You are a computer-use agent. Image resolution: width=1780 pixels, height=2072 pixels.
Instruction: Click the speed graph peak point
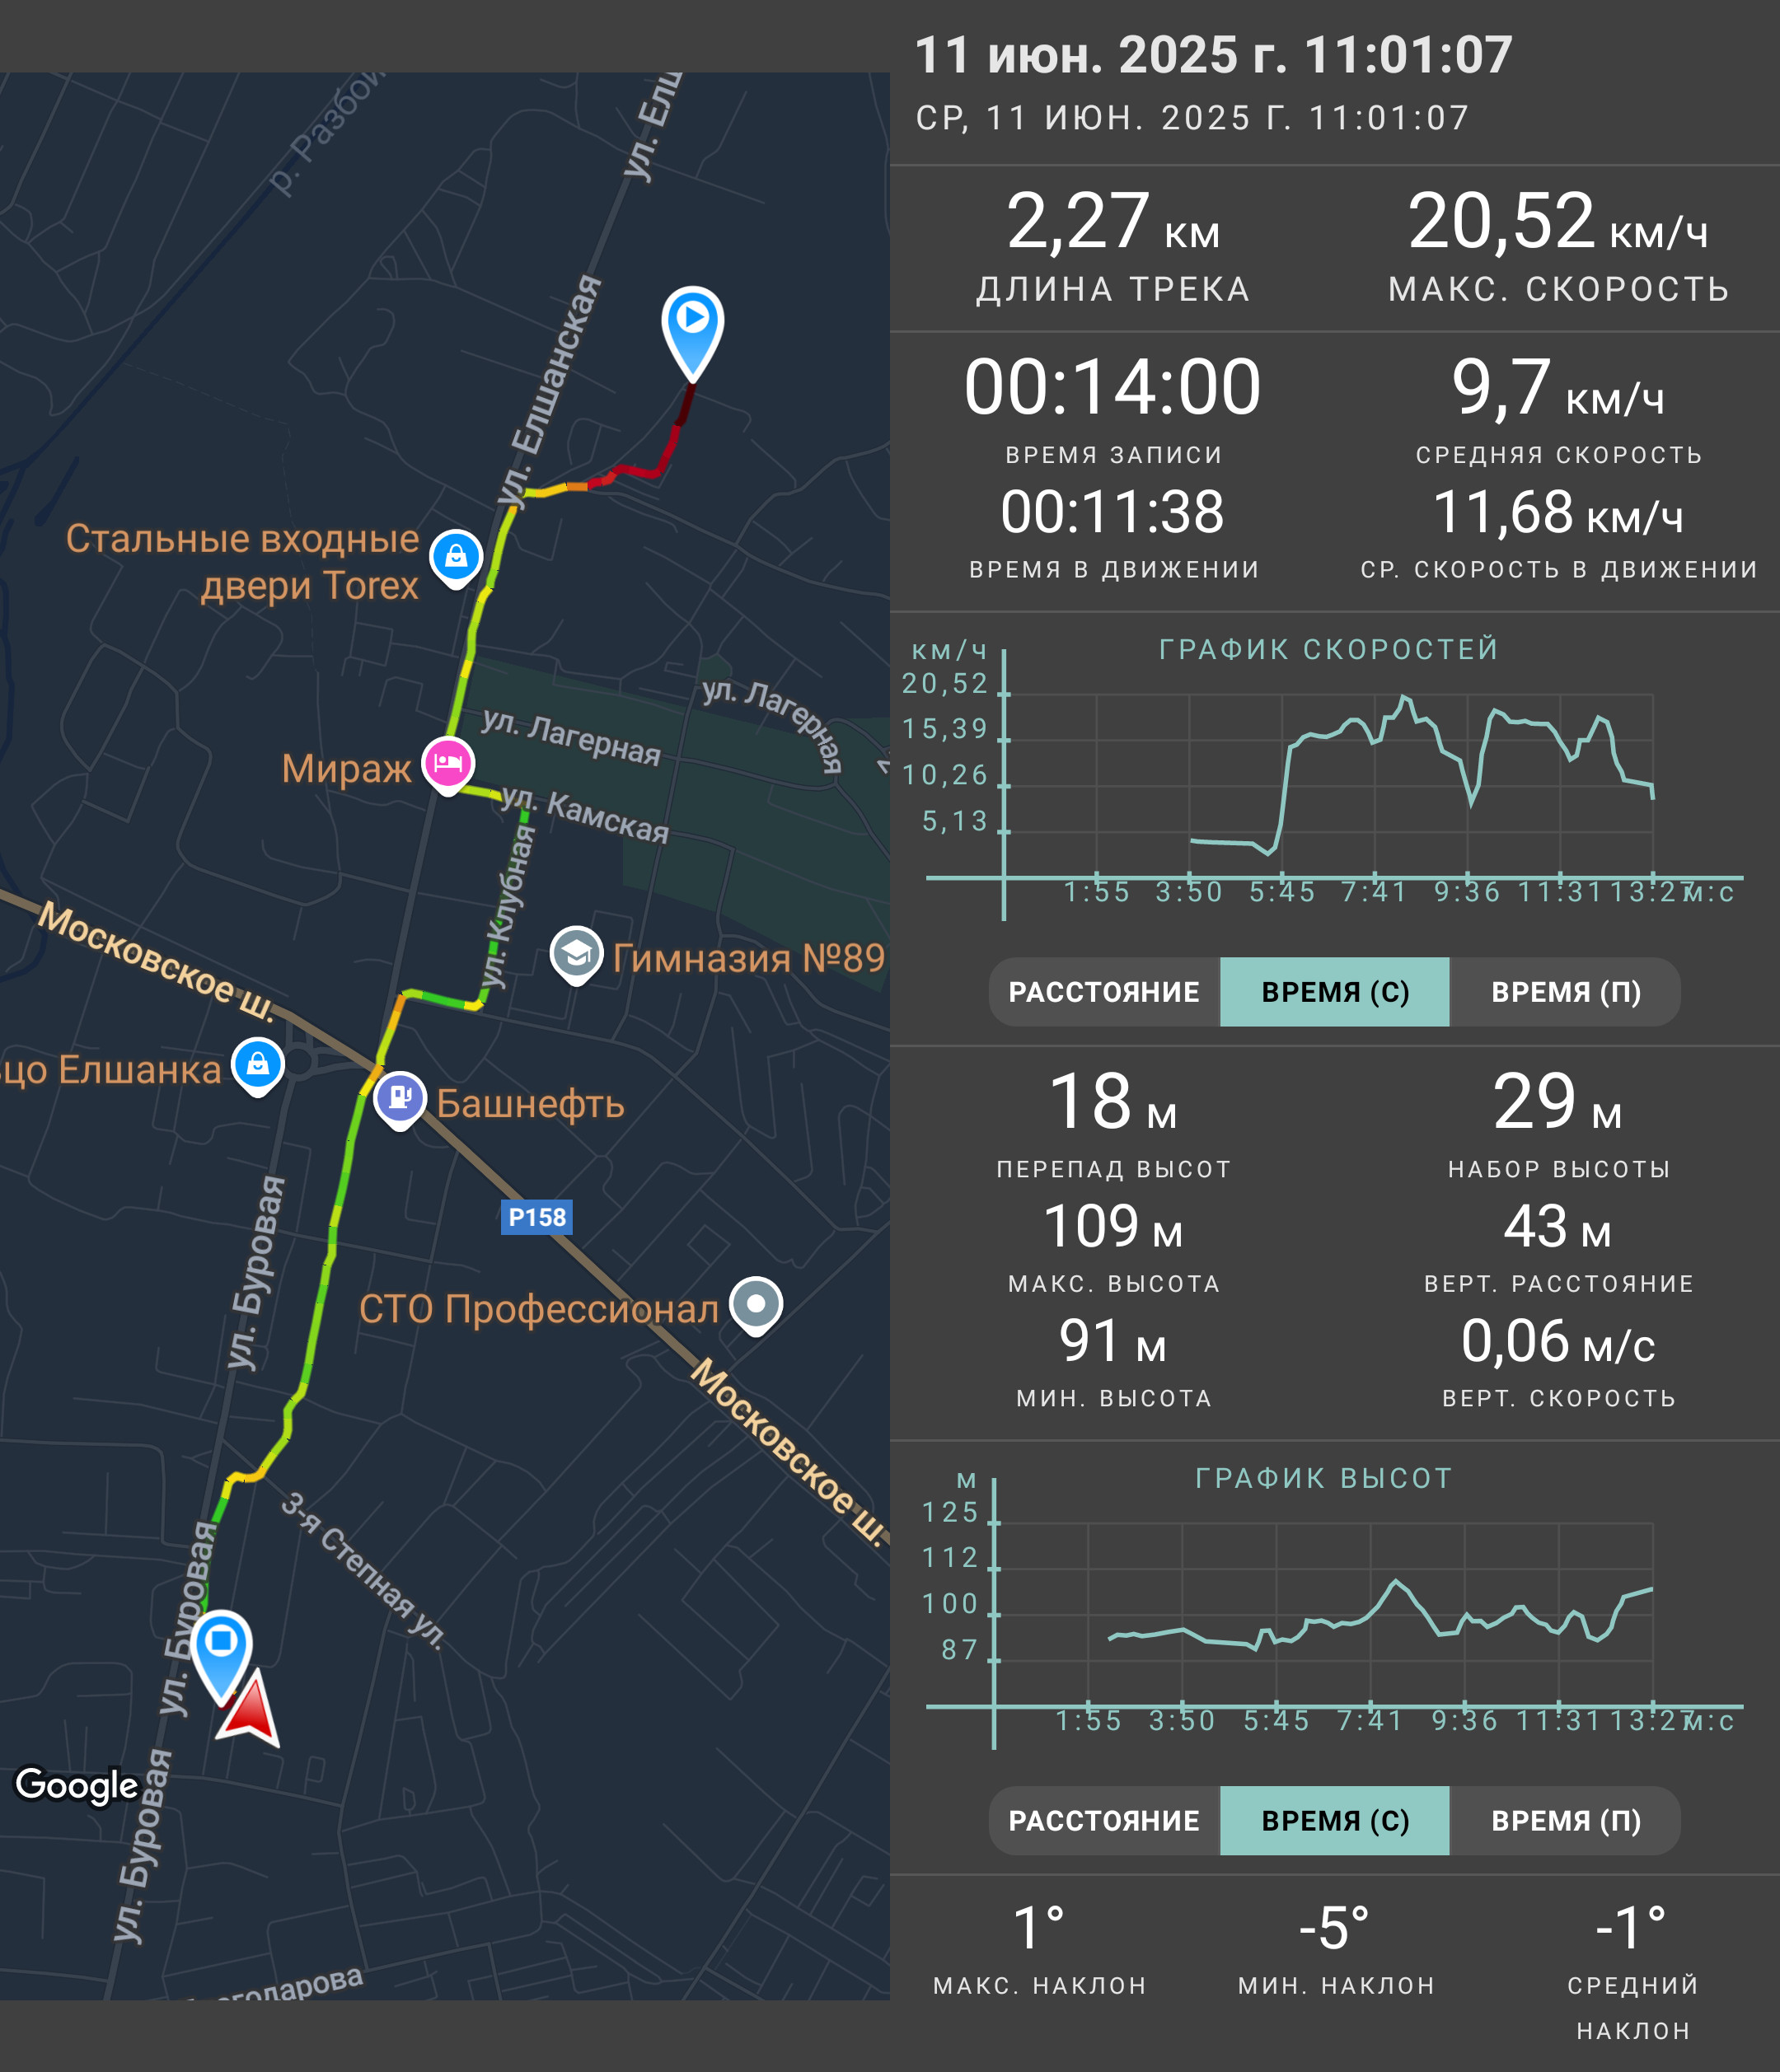tap(1405, 696)
